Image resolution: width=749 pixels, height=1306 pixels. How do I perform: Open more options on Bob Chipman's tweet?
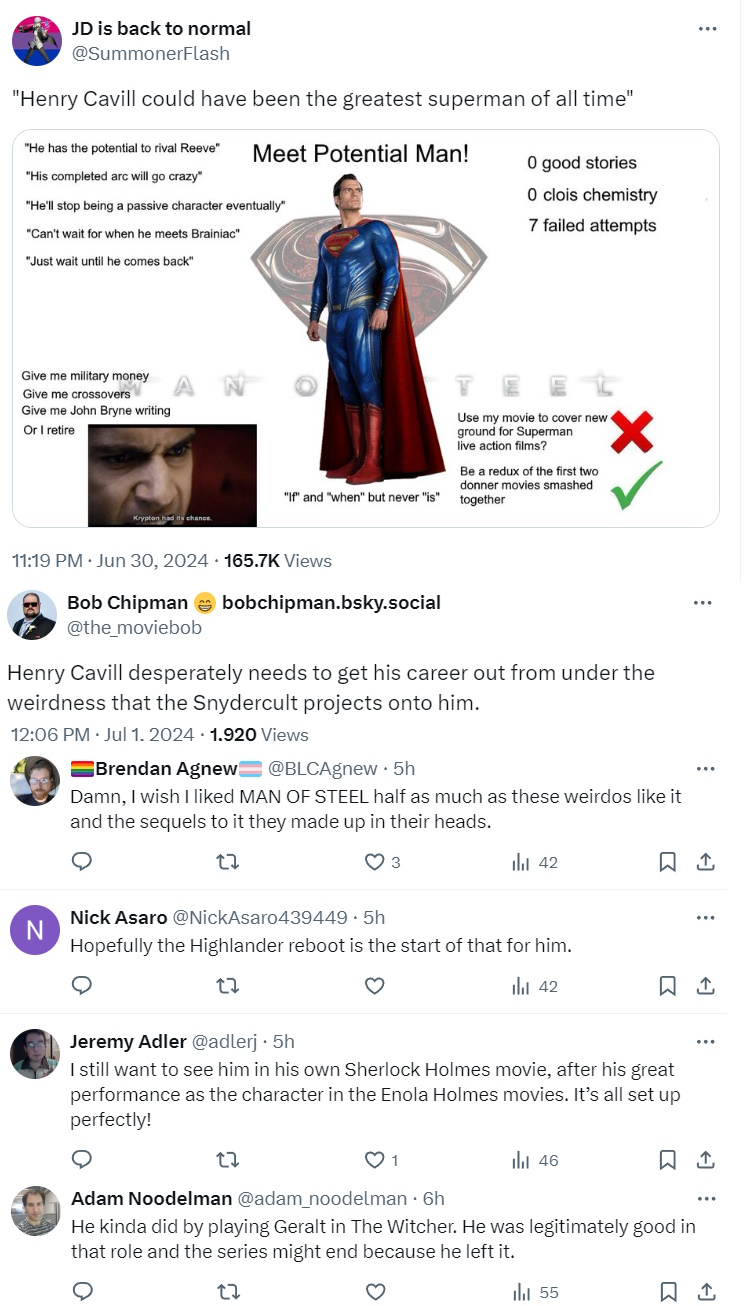(703, 603)
